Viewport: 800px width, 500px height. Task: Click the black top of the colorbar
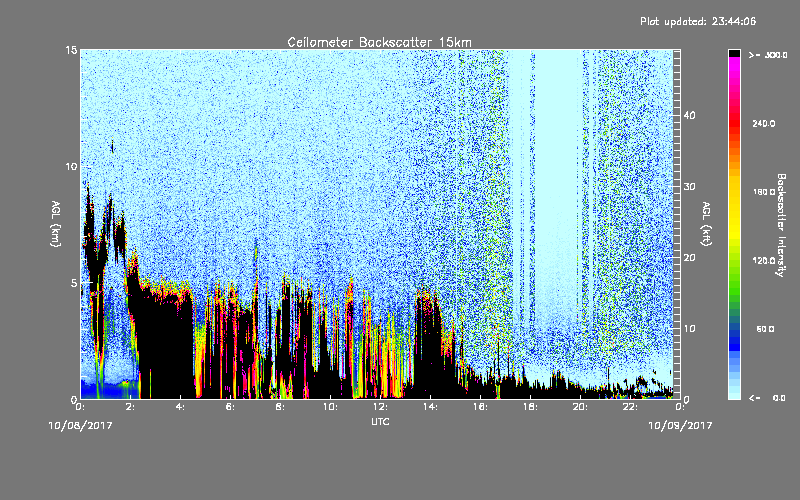point(734,53)
